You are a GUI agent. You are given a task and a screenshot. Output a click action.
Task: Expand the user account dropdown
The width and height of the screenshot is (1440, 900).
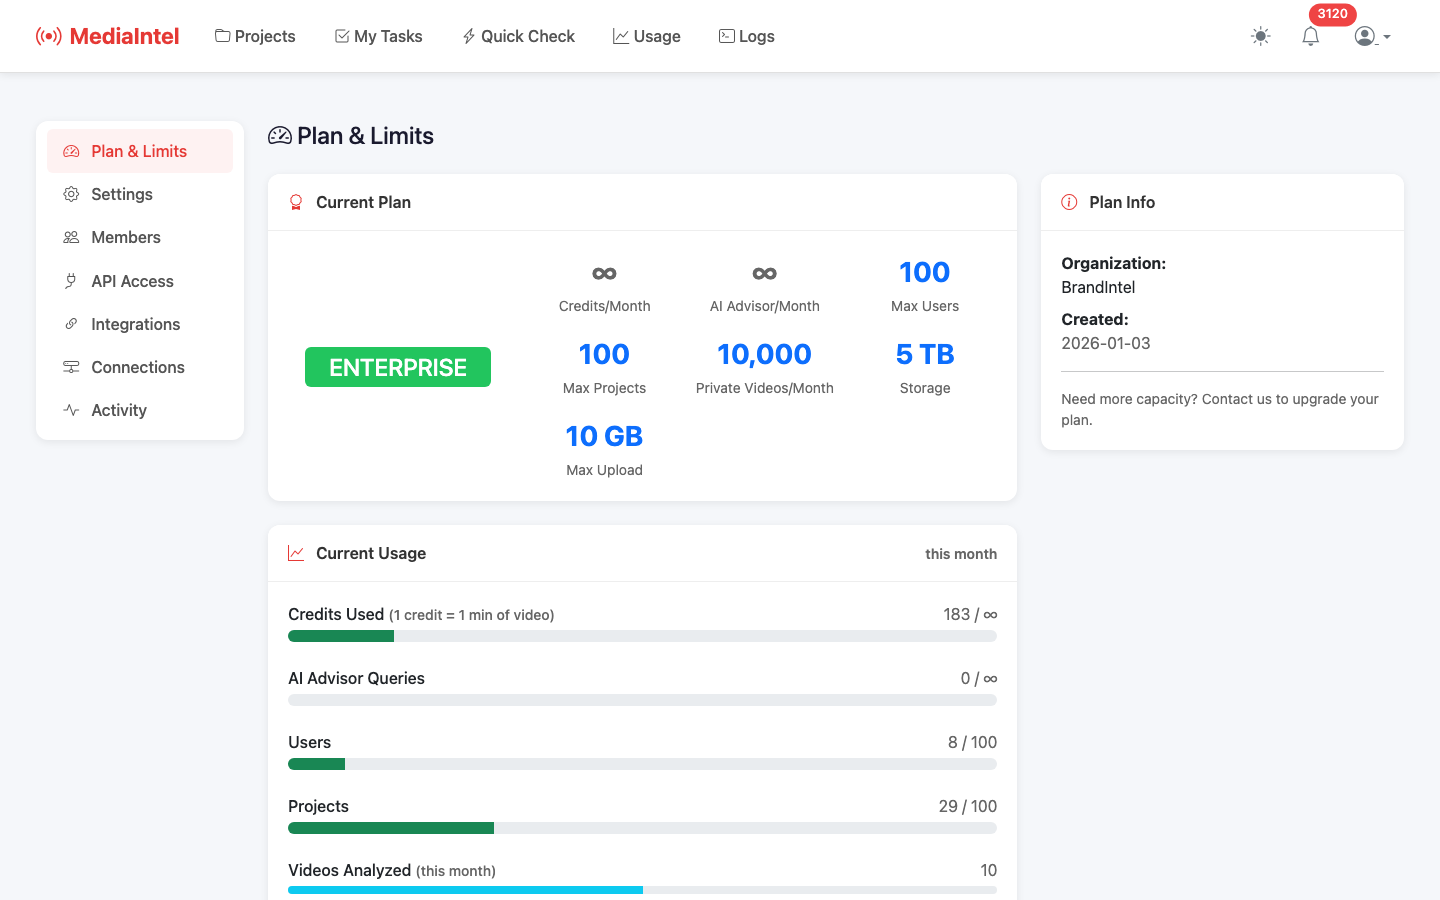pyautogui.click(x=1372, y=36)
